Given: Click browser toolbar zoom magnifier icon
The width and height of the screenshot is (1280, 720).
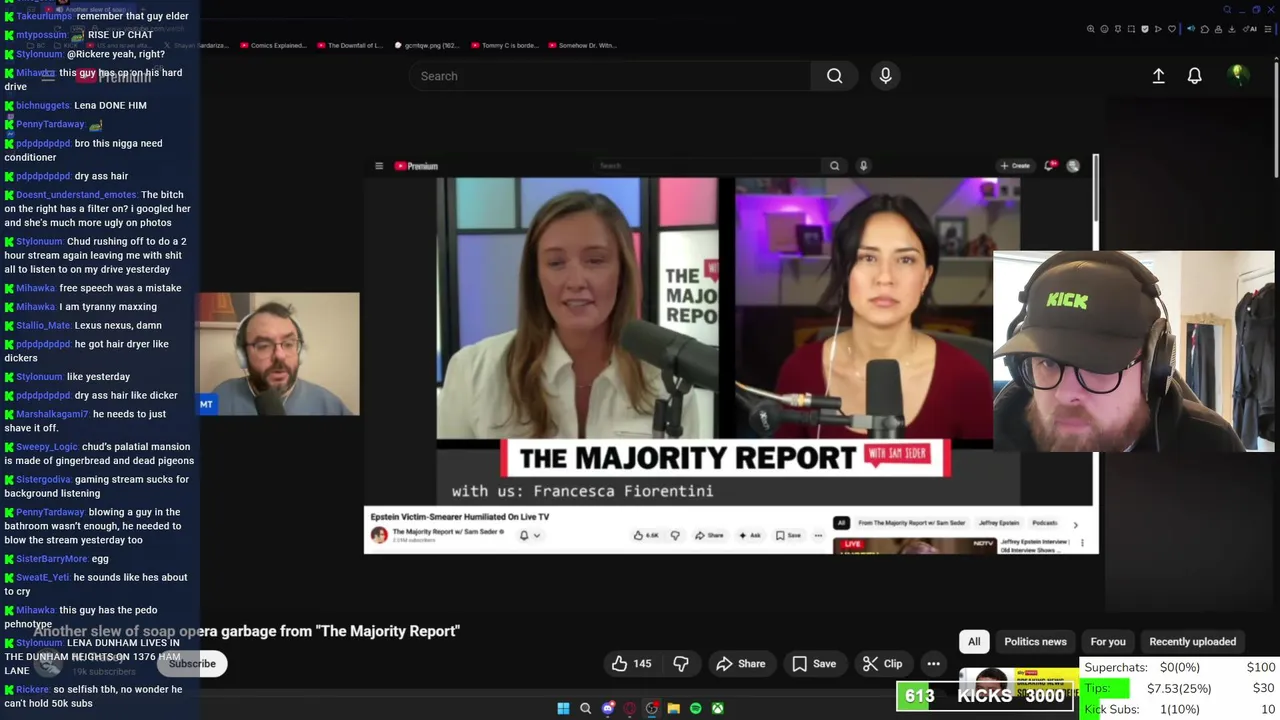Looking at the screenshot, I should (1091, 29).
